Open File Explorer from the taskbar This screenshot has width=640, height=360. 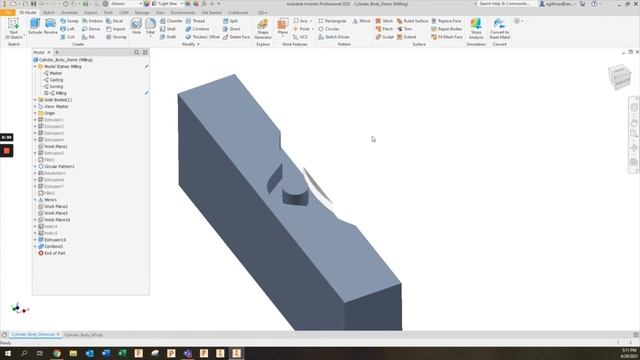click(x=73, y=353)
